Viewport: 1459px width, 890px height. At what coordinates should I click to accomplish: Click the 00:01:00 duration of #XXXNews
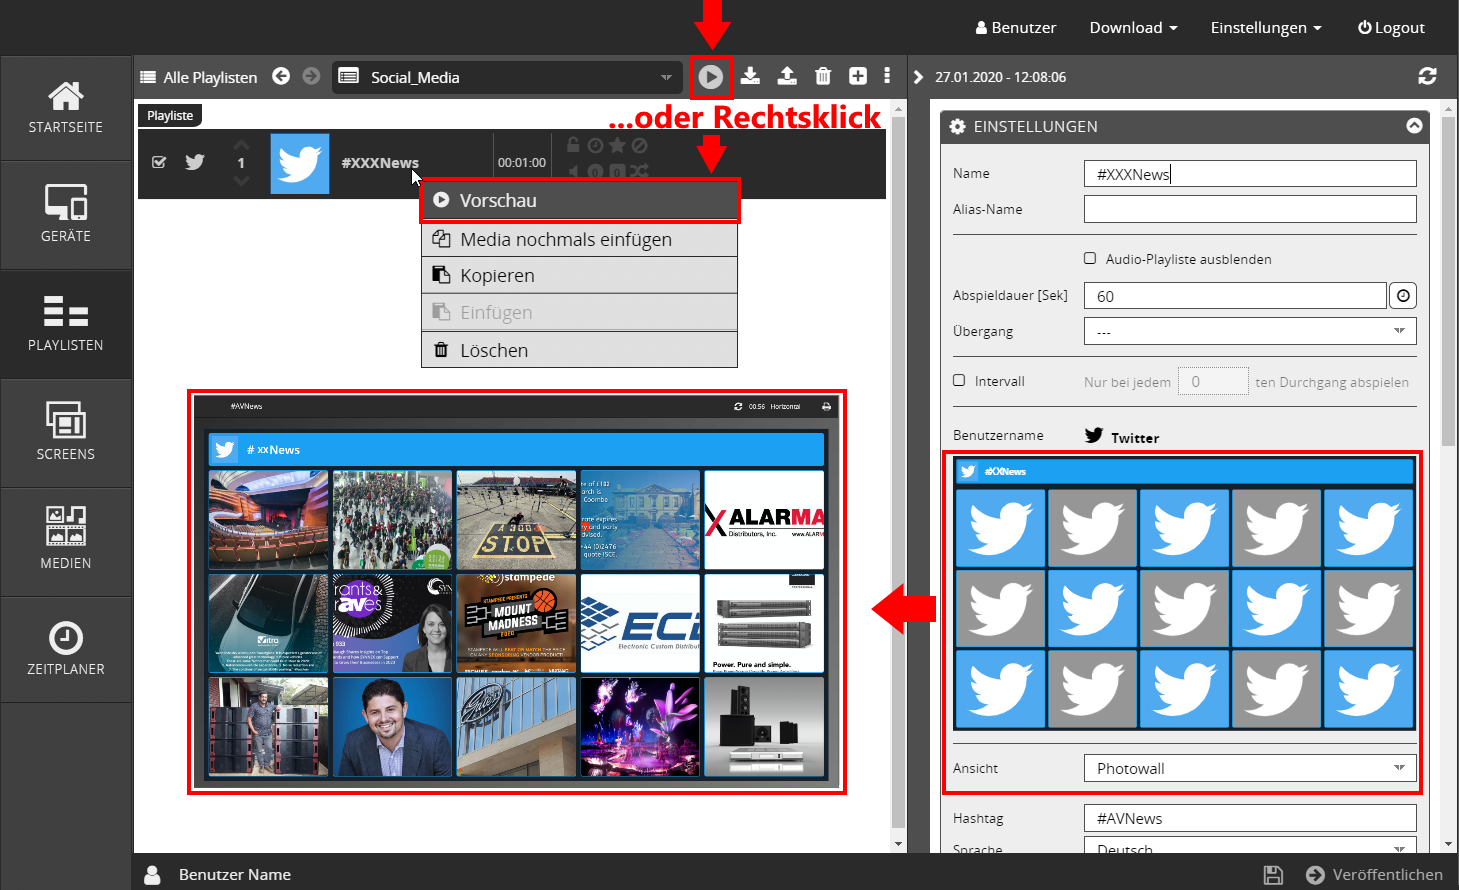point(522,163)
